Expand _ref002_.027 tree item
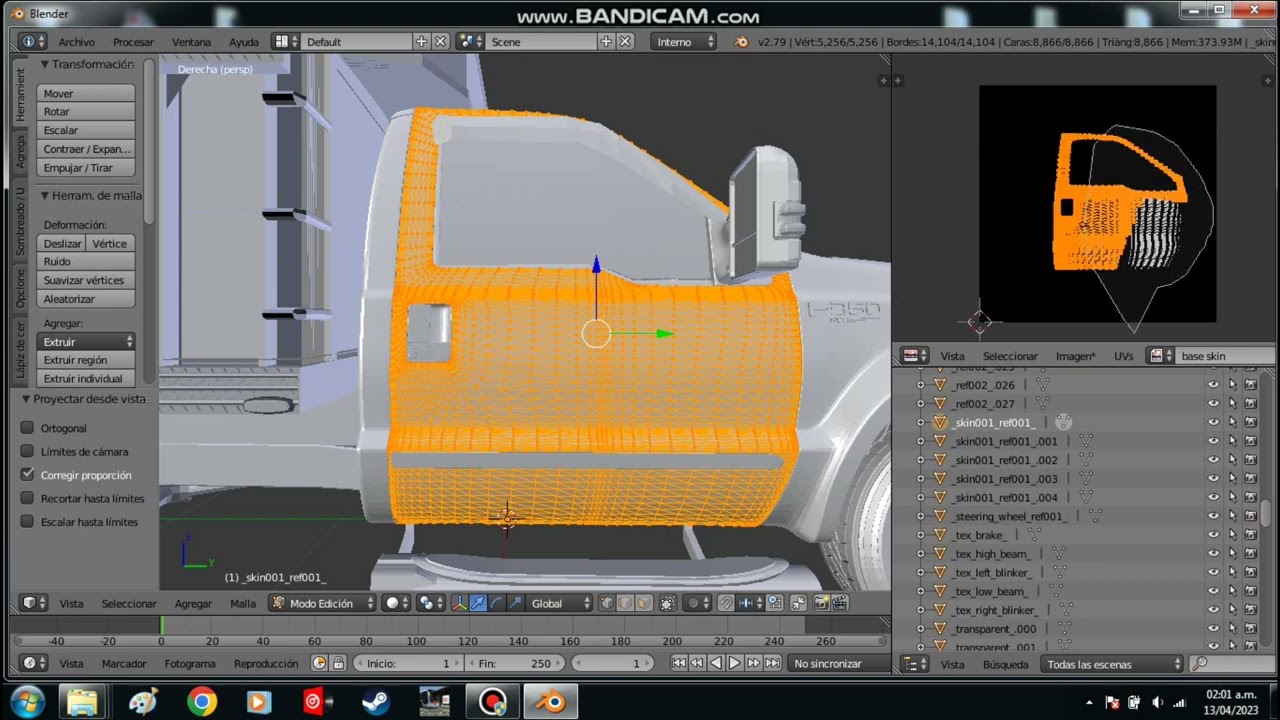Screen dimensions: 1280x720 920,404
